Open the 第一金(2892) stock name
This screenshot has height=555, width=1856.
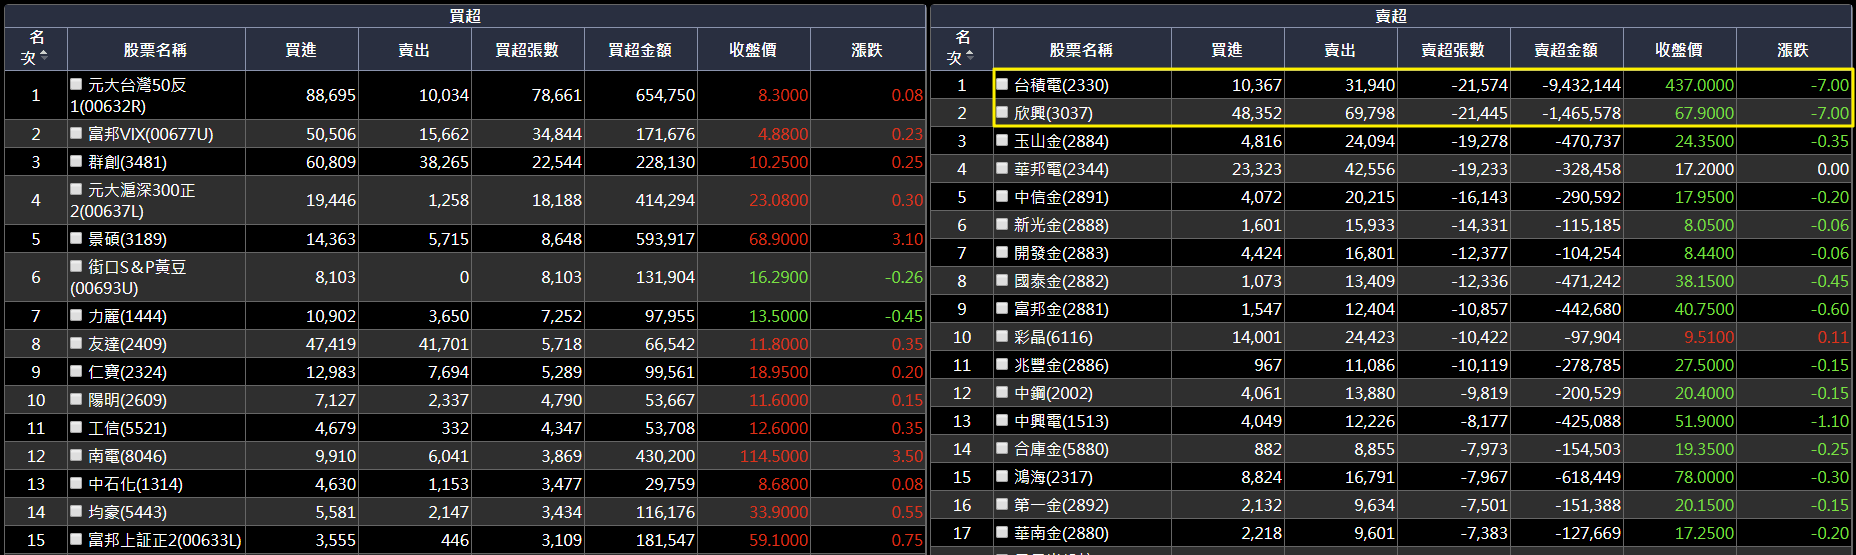pos(1061,505)
